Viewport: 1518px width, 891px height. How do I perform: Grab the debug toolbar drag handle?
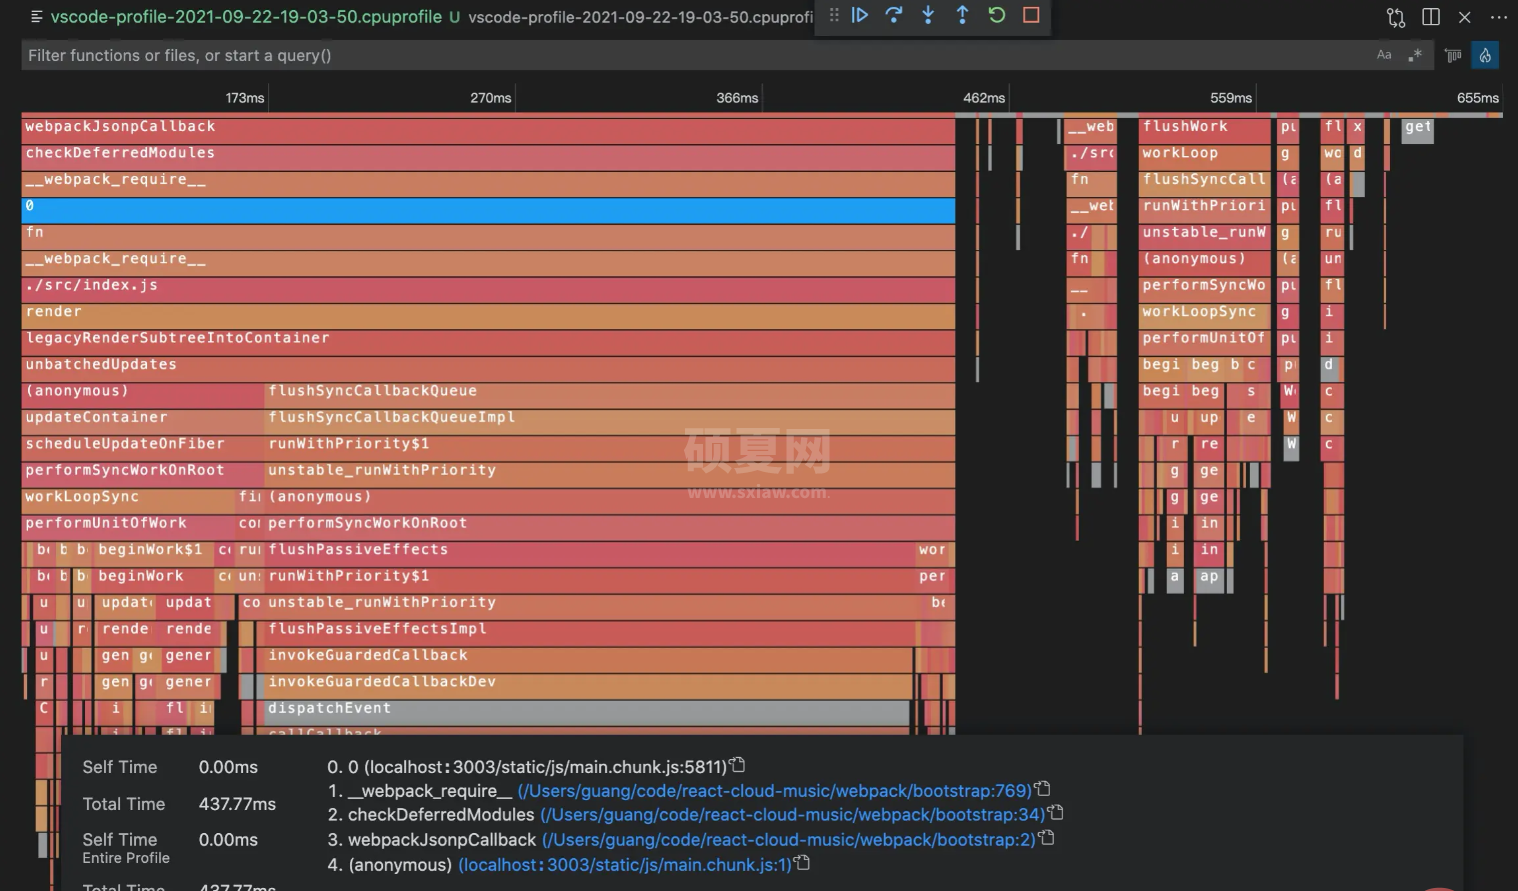[x=833, y=15]
